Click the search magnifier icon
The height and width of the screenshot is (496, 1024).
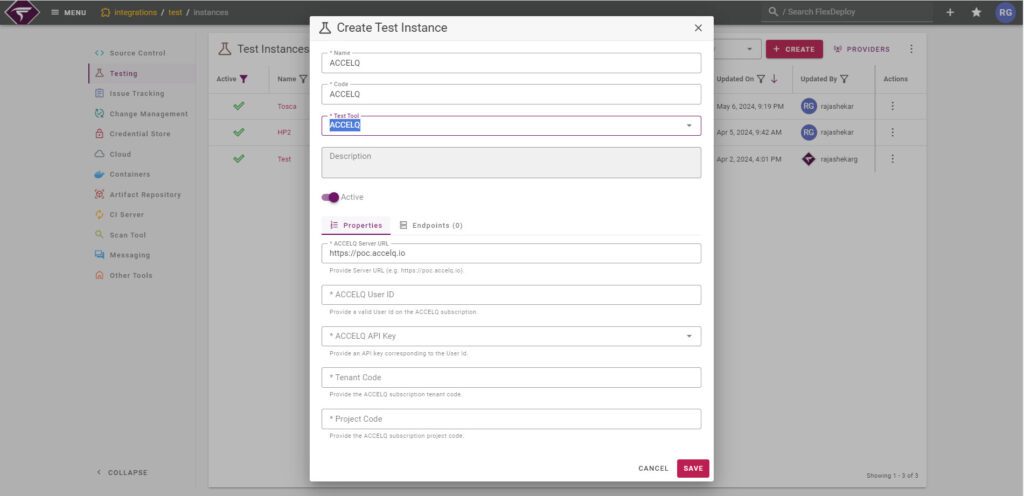click(x=773, y=12)
